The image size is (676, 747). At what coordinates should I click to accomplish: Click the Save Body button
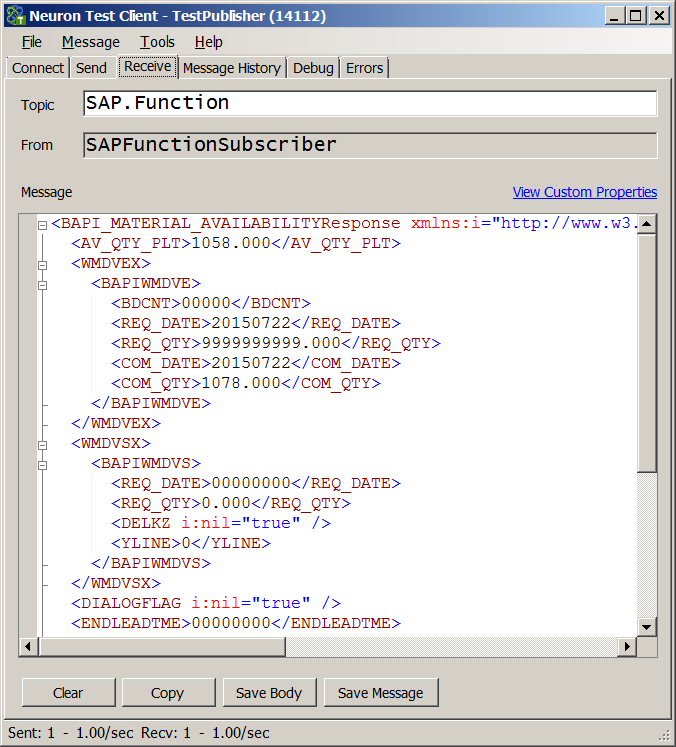click(269, 692)
